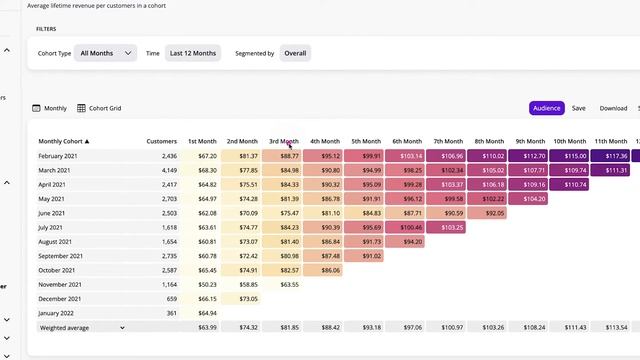Expand the first lower sidebar down chevron
Image resolution: width=640 pixels, height=360 pixels.
point(7,320)
